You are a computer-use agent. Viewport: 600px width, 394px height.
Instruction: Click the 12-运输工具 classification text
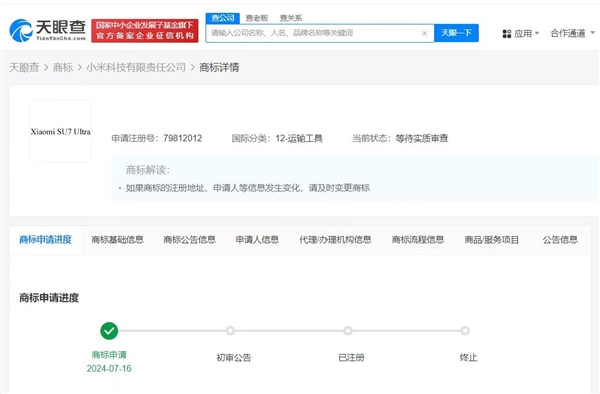(299, 138)
